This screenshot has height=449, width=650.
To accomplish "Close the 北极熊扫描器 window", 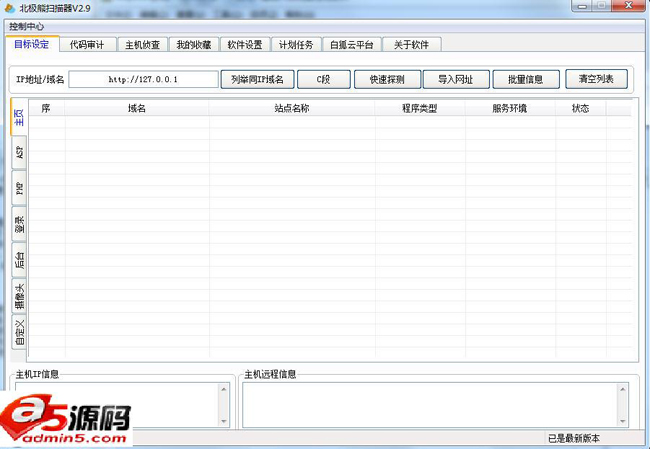I will (628, 5).
